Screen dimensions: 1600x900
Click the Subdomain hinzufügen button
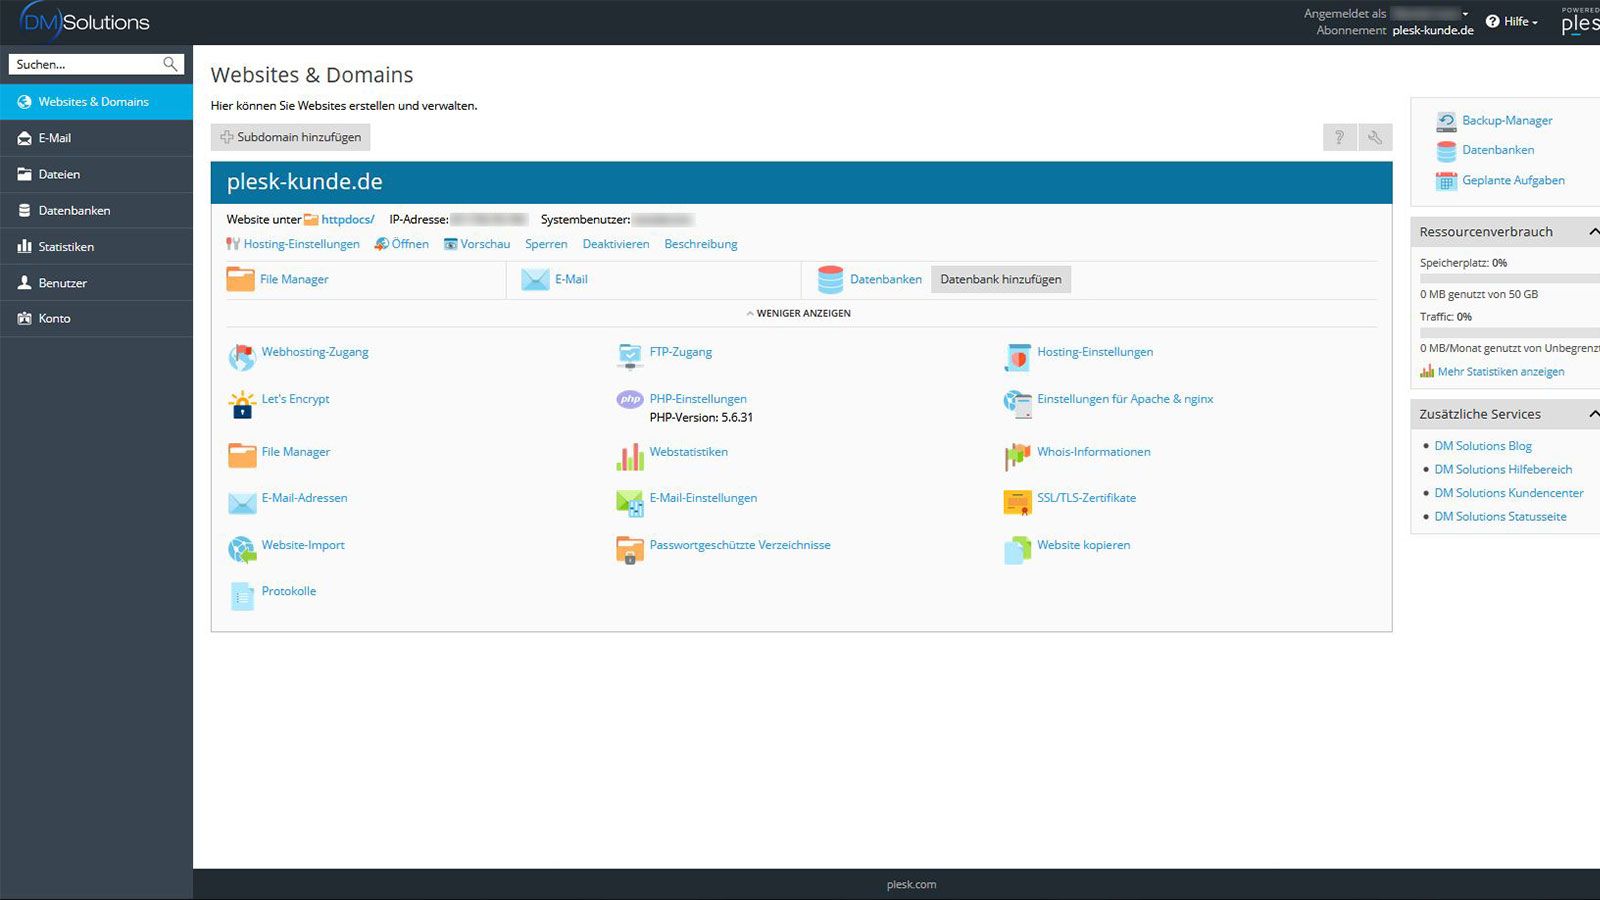click(x=290, y=137)
